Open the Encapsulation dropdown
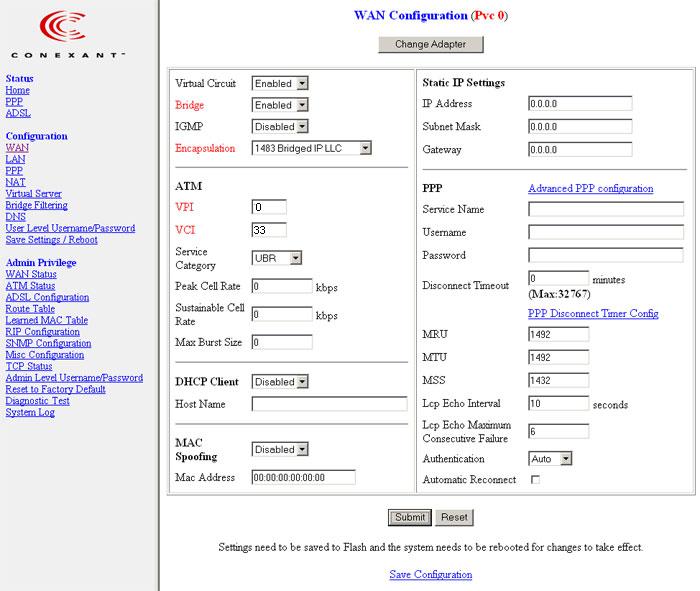The height and width of the screenshot is (591, 700). click(x=312, y=148)
